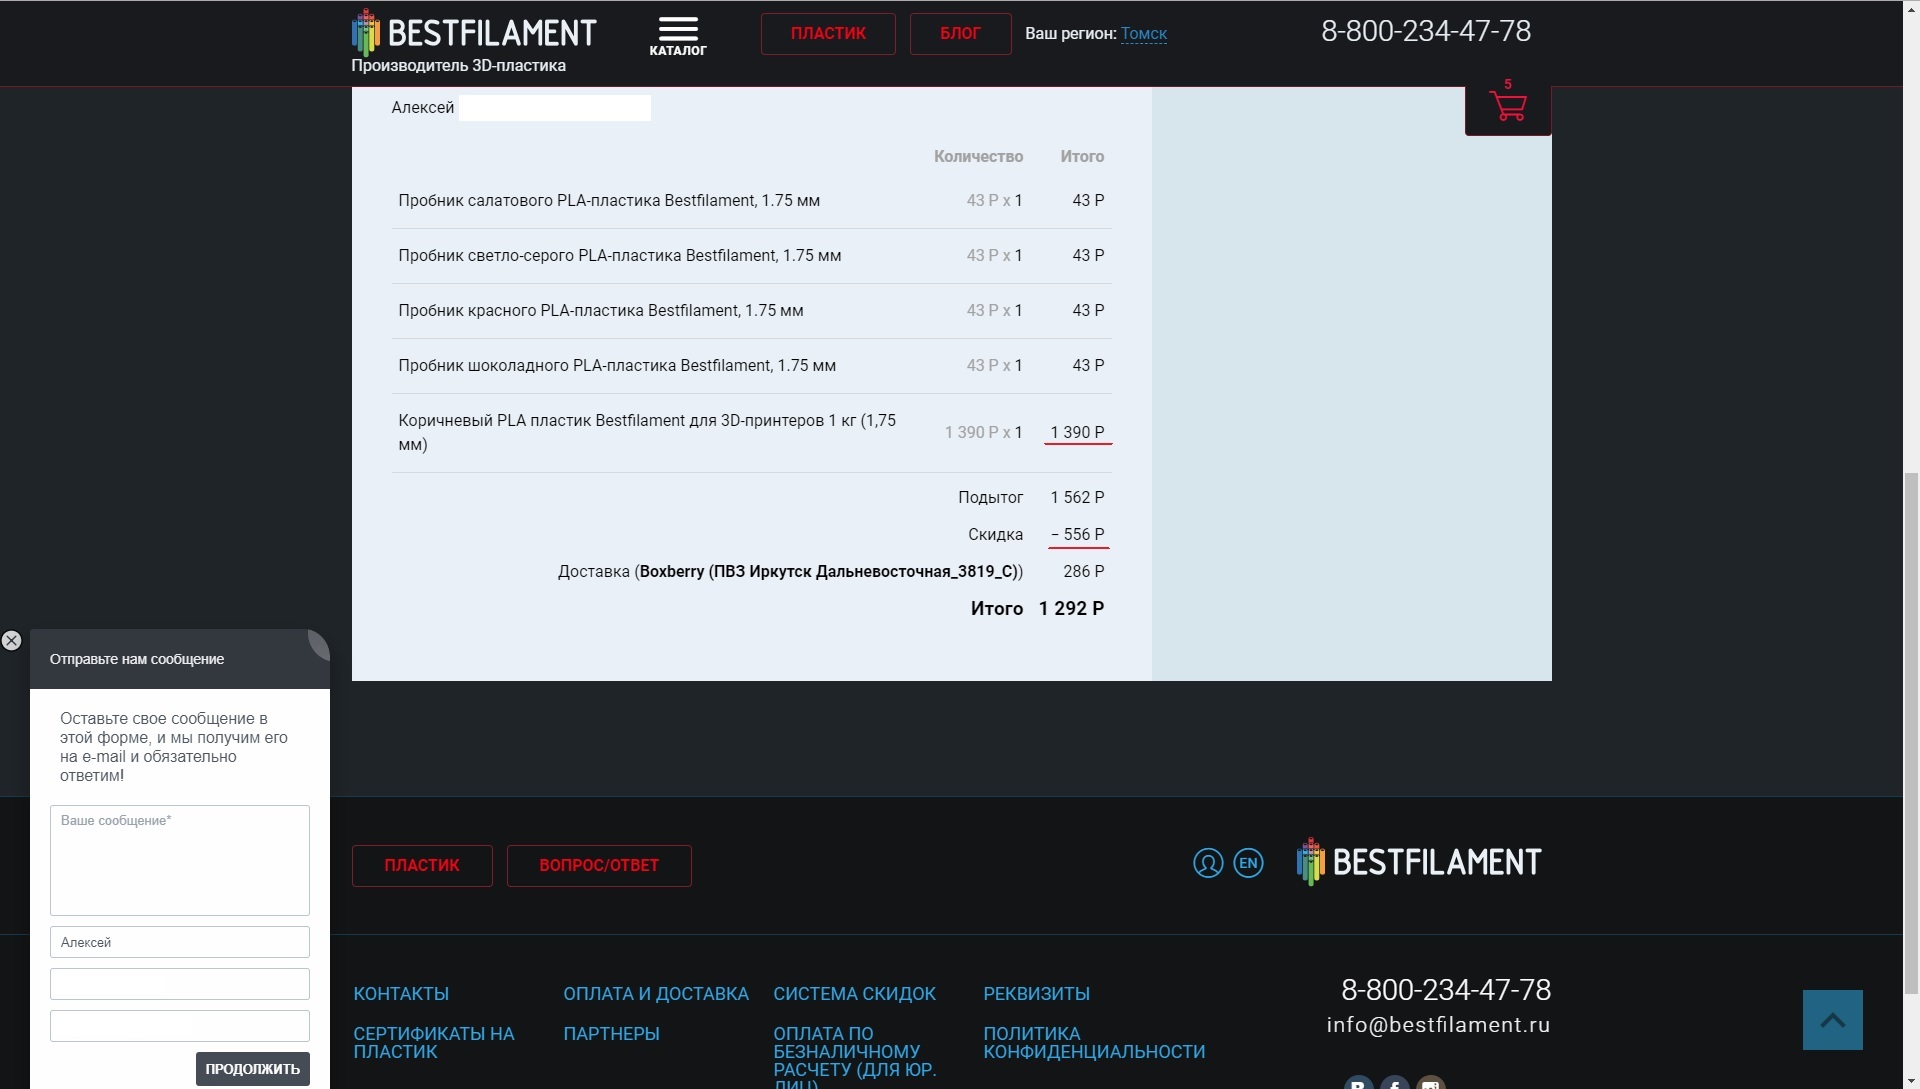
Task: Open the Facebook social icon
Action: tap(1394, 1083)
